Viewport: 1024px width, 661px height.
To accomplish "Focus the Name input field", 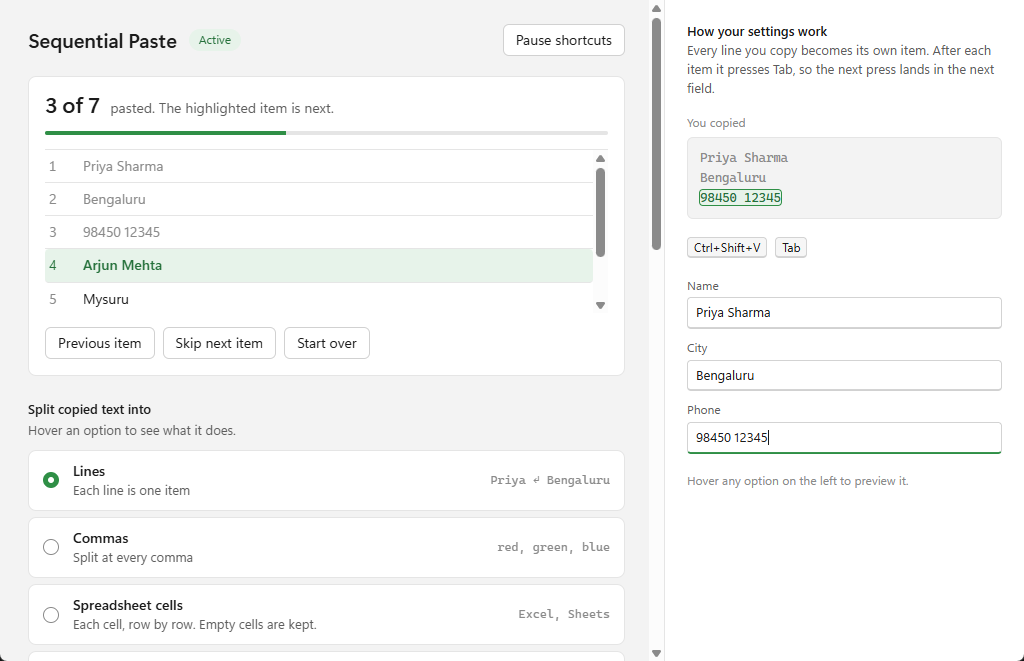I will click(x=844, y=313).
